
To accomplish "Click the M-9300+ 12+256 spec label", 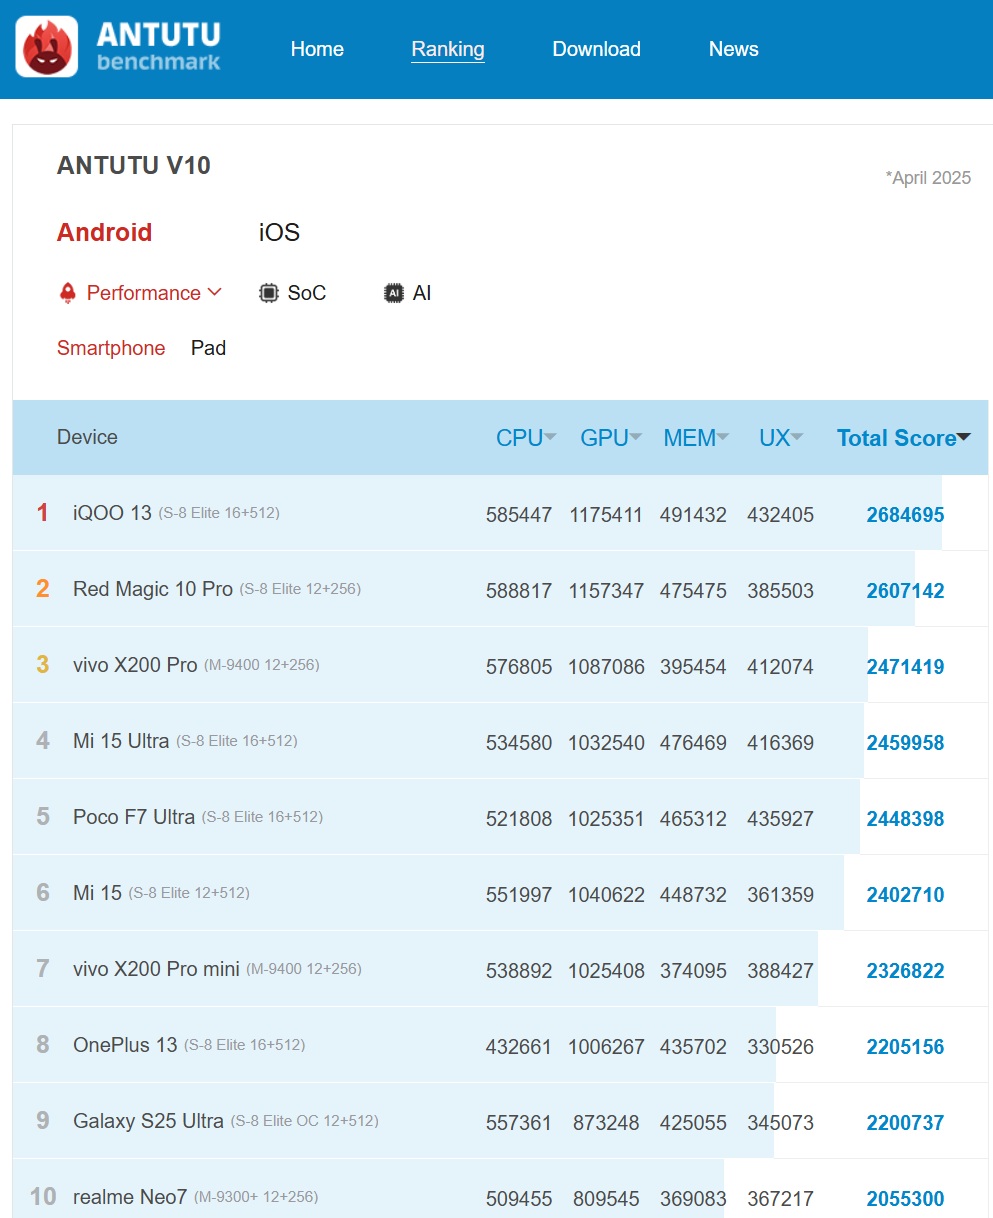I will coord(256,1197).
